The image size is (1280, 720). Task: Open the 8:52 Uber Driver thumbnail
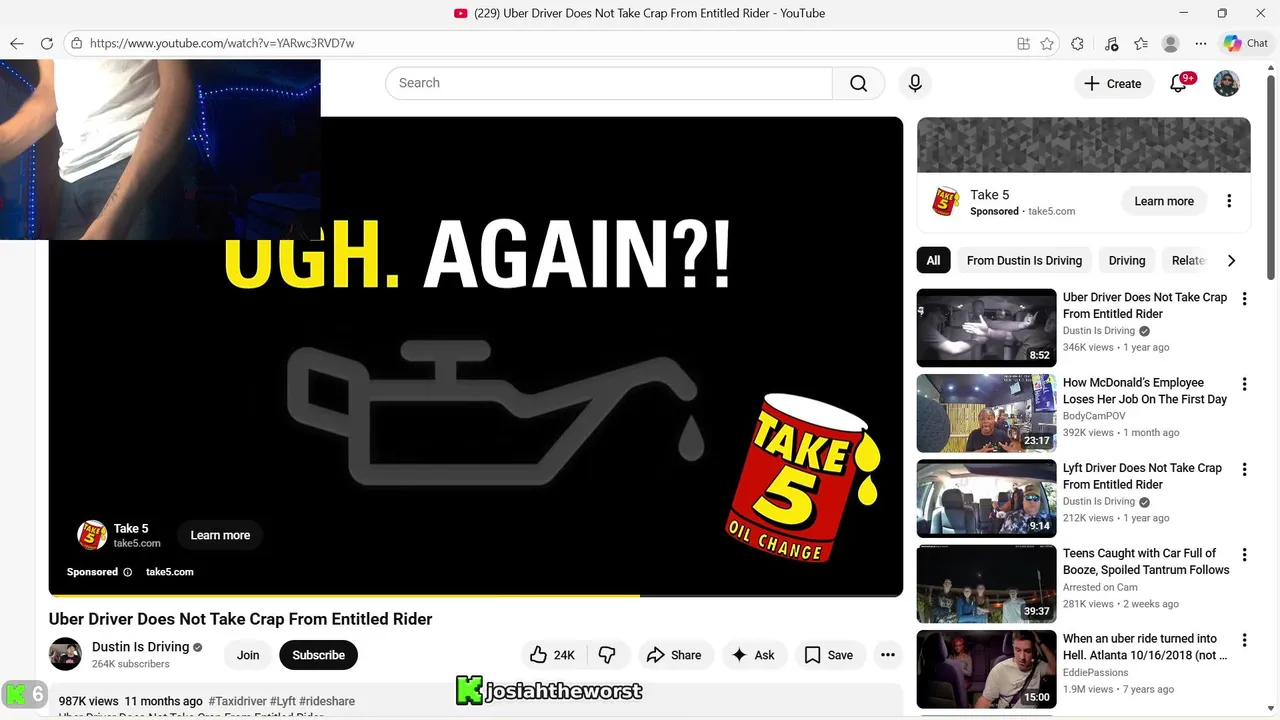[986, 328]
